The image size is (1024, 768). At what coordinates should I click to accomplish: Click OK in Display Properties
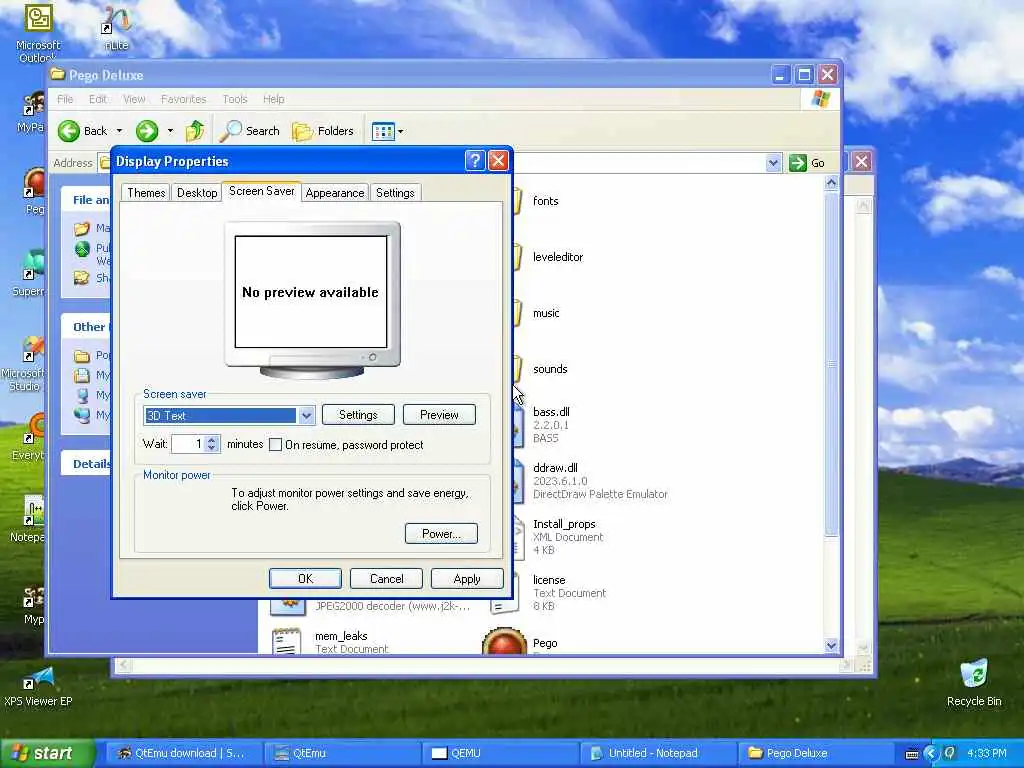coord(305,579)
